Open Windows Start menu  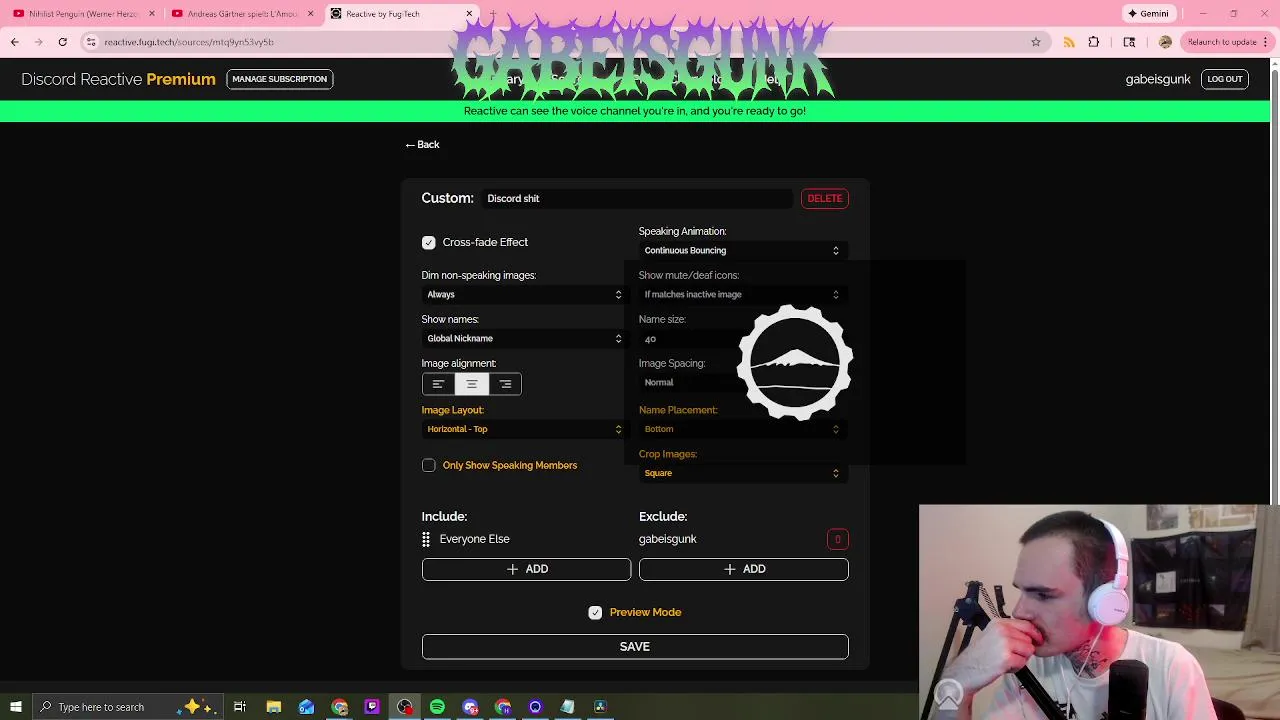(16, 707)
